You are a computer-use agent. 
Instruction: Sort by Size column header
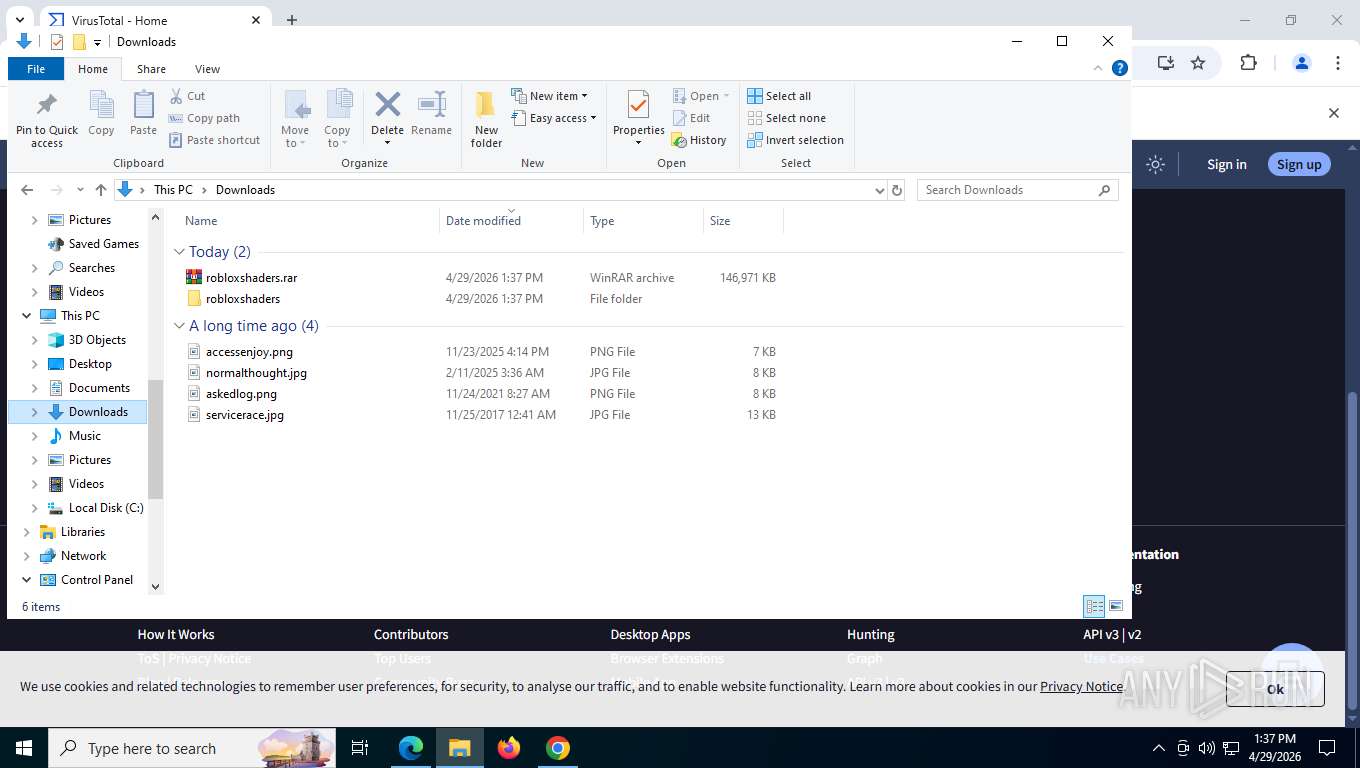click(743, 221)
